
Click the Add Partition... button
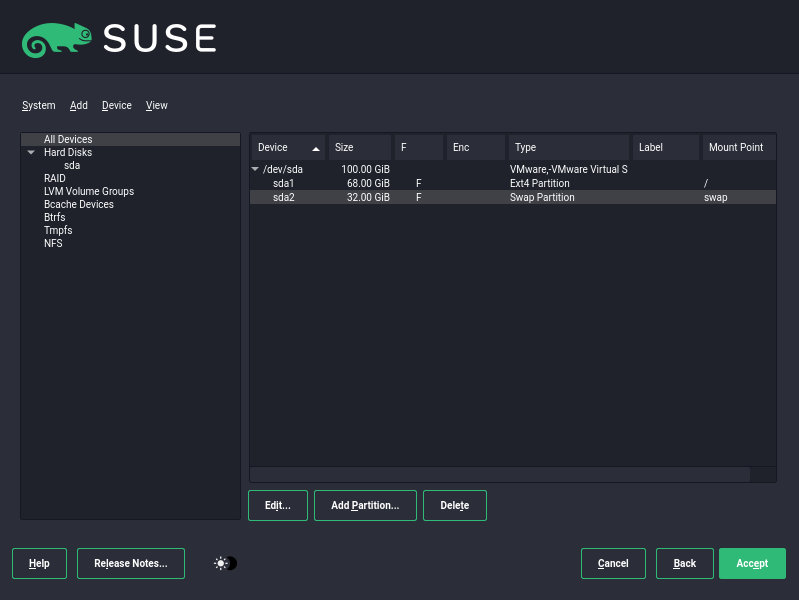point(365,505)
